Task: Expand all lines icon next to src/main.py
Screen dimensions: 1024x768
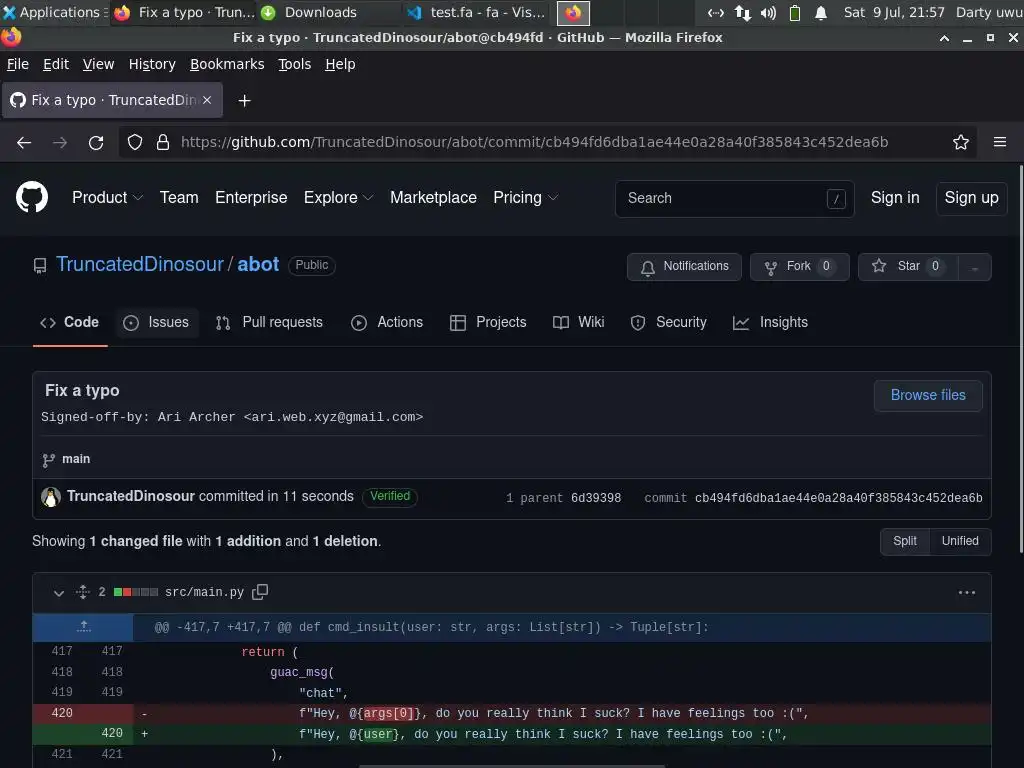Action: coord(82,592)
